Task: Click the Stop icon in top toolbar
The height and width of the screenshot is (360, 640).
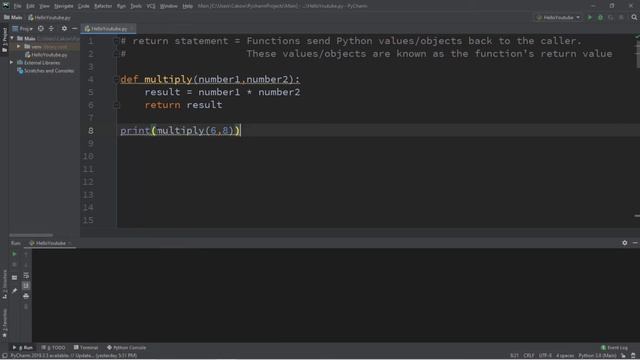Action: (x=621, y=18)
